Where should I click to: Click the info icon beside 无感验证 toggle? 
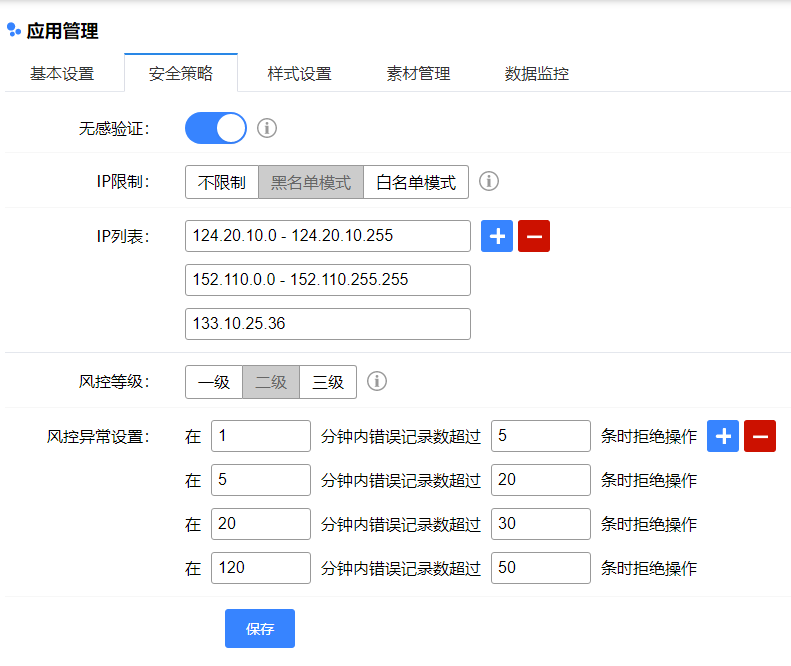click(x=267, y=128)
